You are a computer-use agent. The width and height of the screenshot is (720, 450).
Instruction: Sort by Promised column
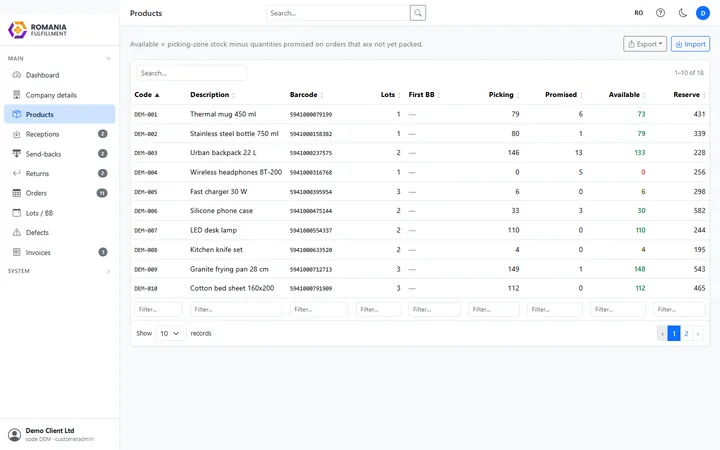[x=564, y=95]
